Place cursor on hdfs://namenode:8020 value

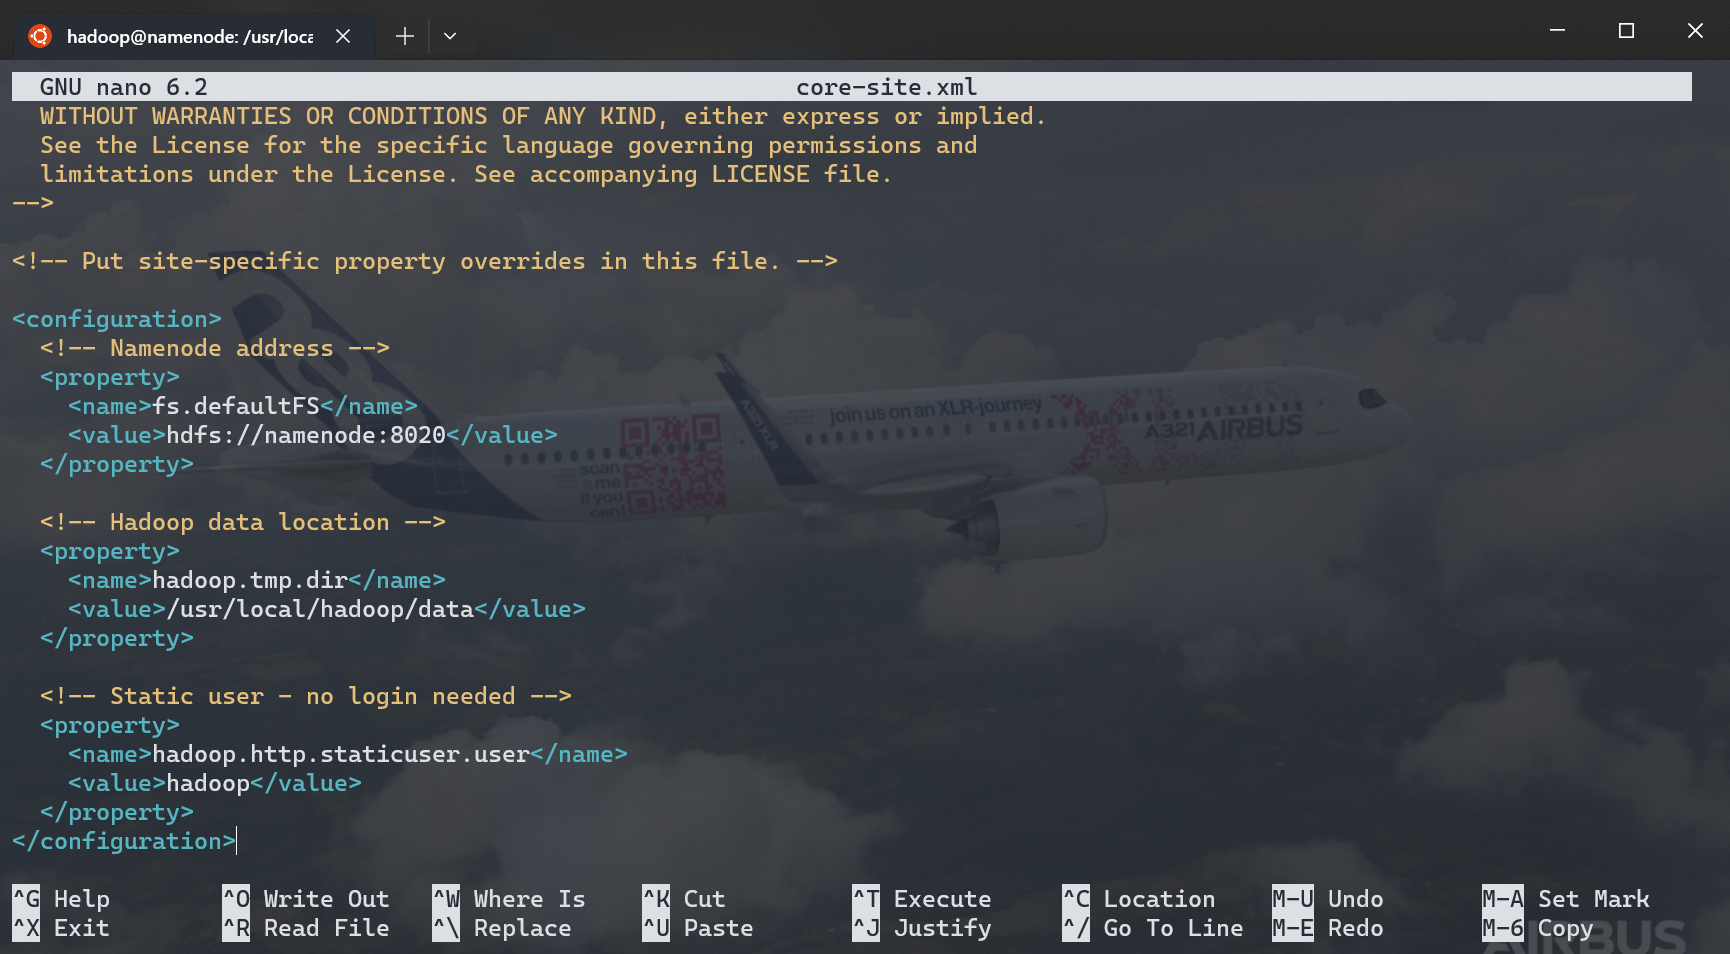tap(306, 435)
